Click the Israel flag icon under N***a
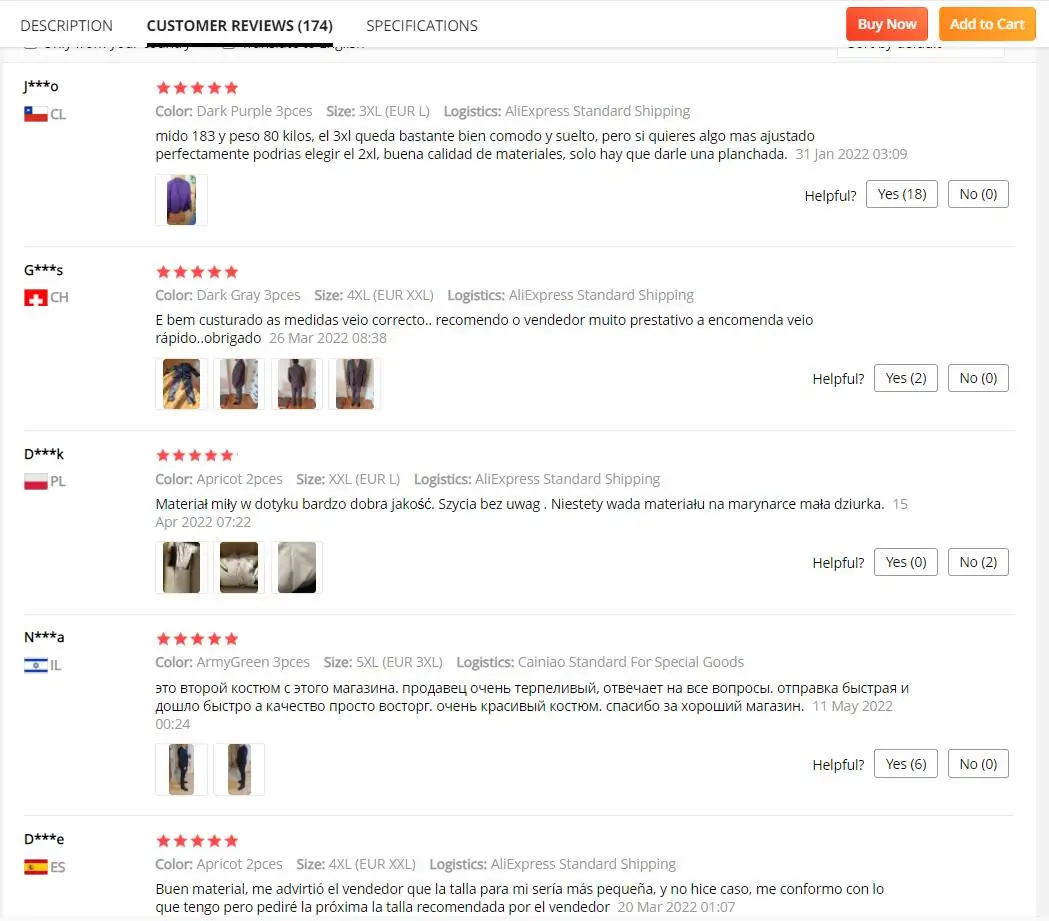This screenshot has width=1049, height=921. click(35, 666)
